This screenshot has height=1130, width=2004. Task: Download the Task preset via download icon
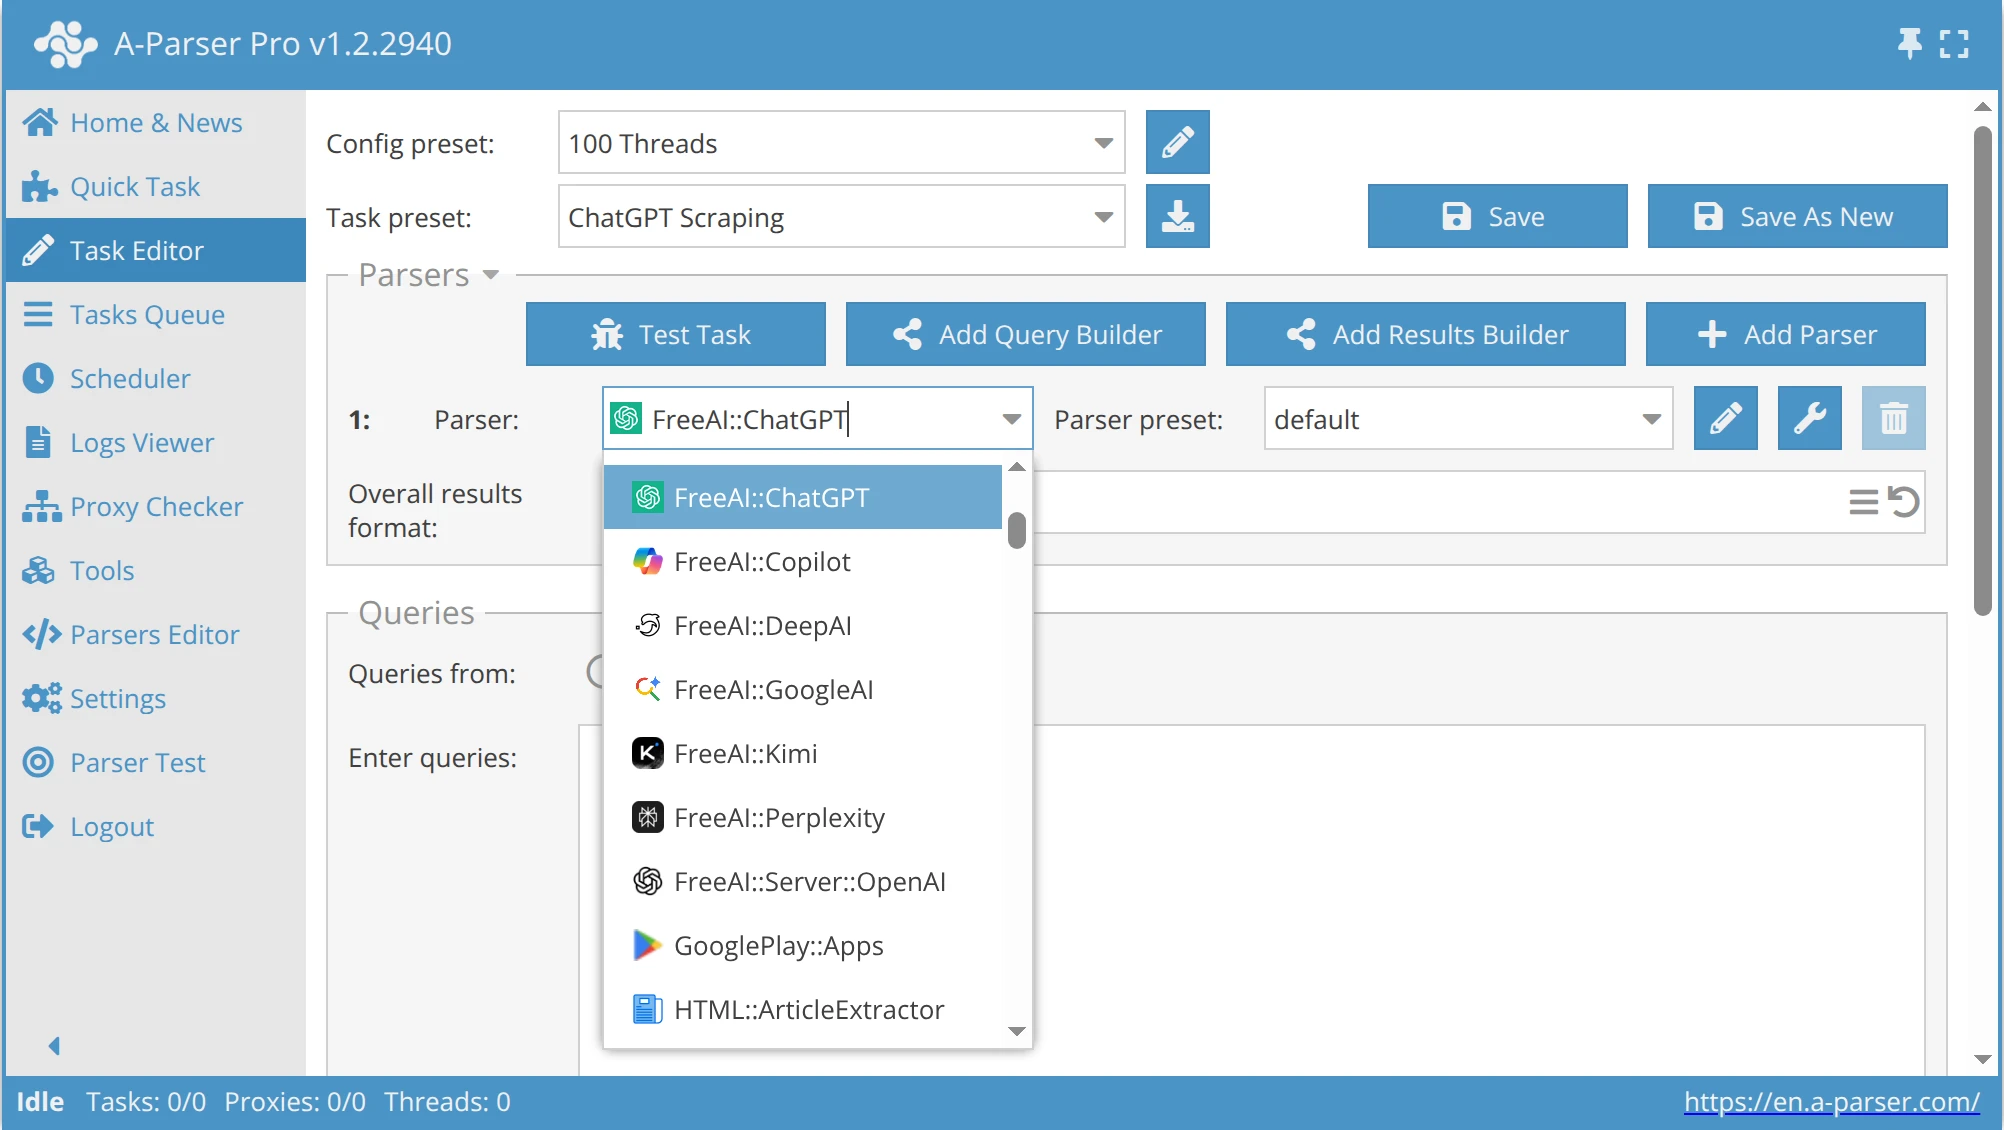(x=1178, y=216)
